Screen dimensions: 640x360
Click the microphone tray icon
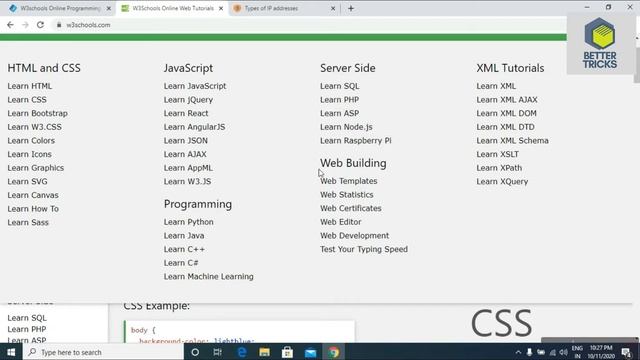pos(529,352)
